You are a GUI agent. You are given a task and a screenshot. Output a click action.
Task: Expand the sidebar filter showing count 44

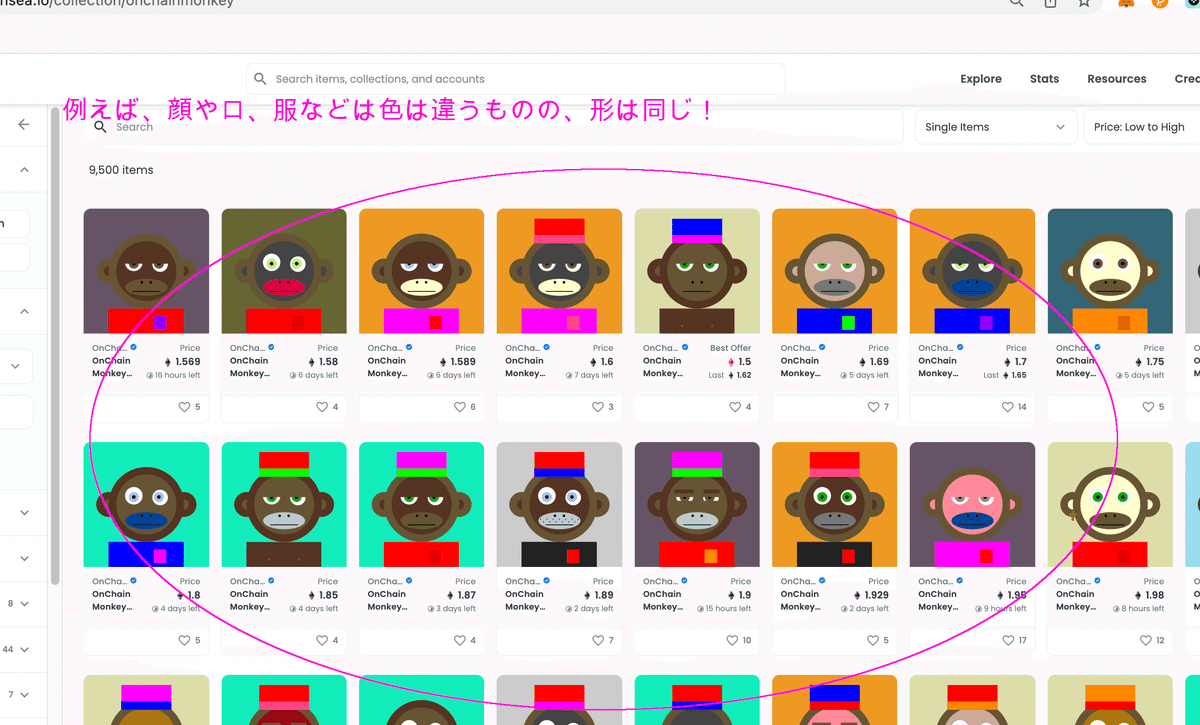pyautogui.click(x=24, y=649)
